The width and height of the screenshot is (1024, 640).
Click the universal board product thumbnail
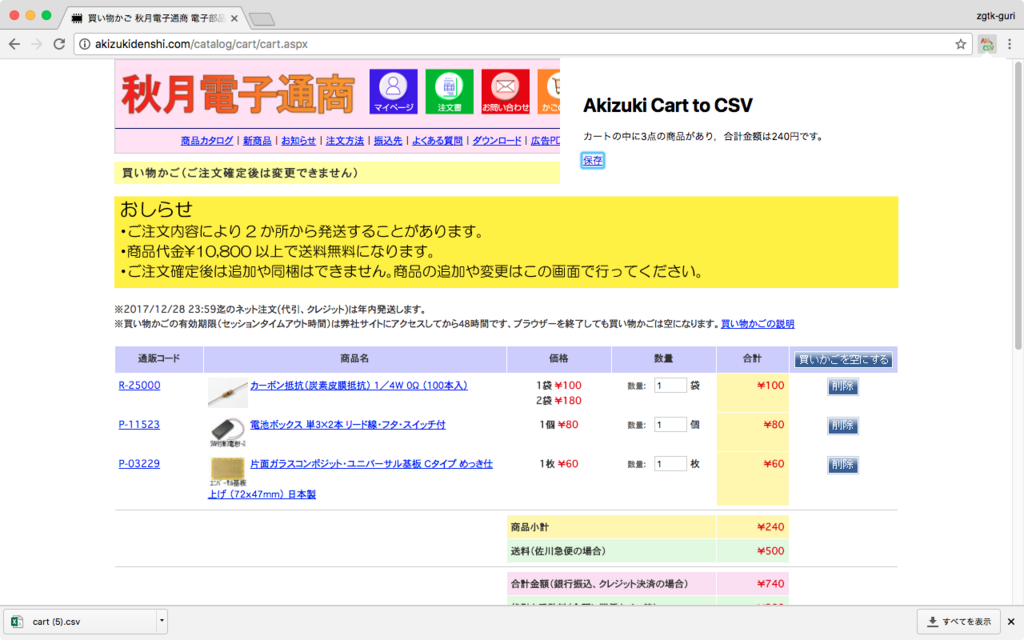pyautogui.click(x=227, y=471)
